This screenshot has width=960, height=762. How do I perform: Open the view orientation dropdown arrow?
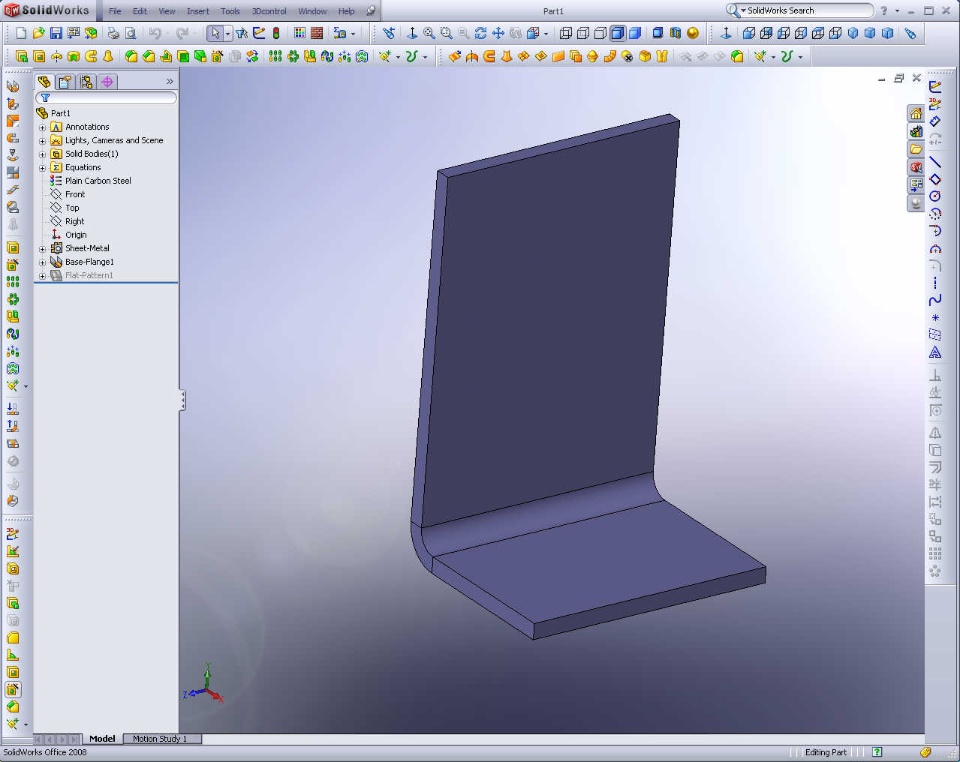tap(546, 33)
